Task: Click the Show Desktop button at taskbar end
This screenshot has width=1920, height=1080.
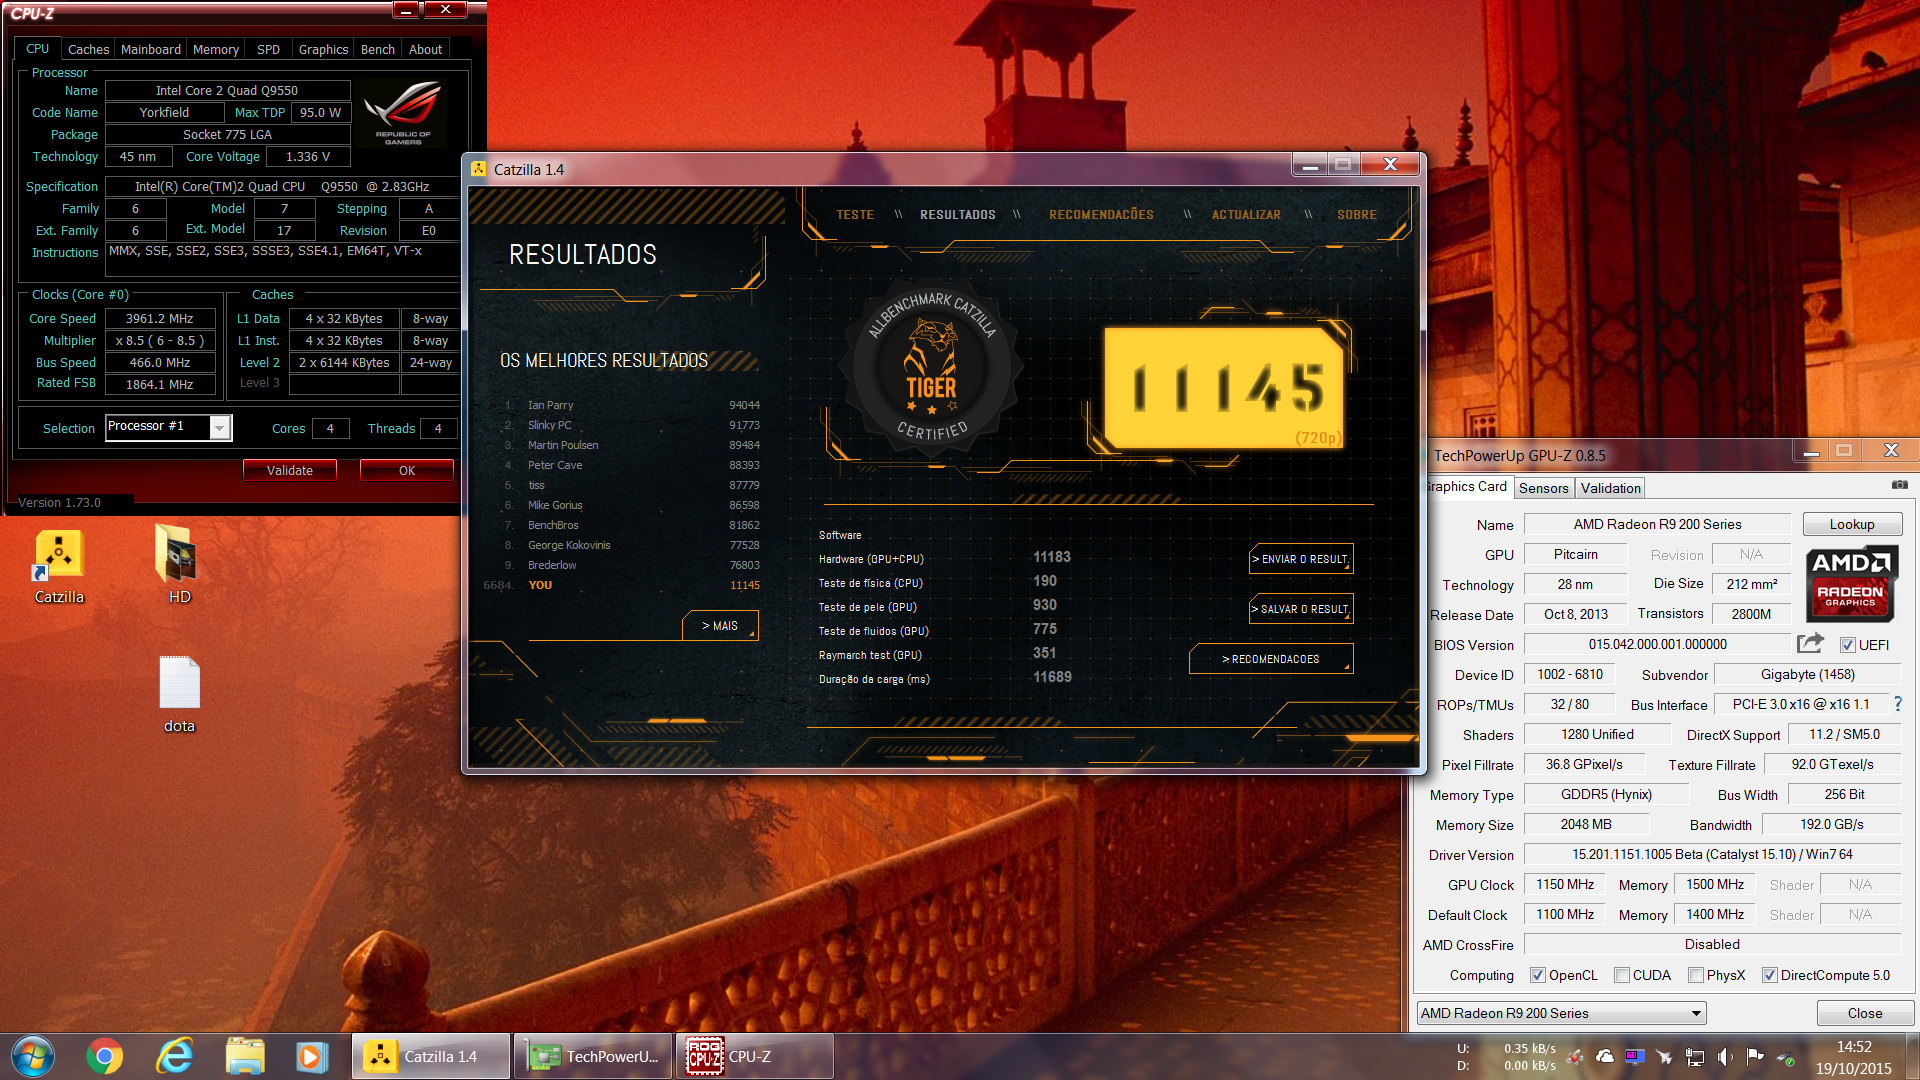Action: click(x=1911, y=1057)
